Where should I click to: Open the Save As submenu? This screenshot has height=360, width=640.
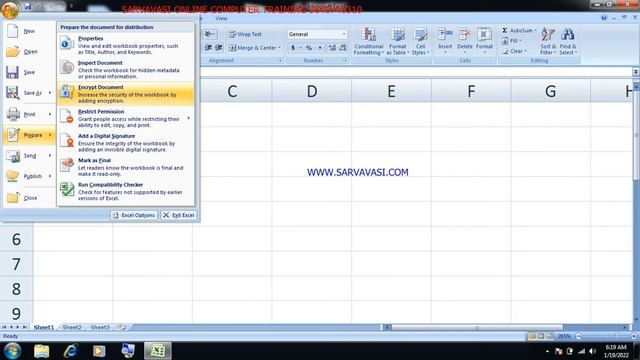(x=29, y=93)
